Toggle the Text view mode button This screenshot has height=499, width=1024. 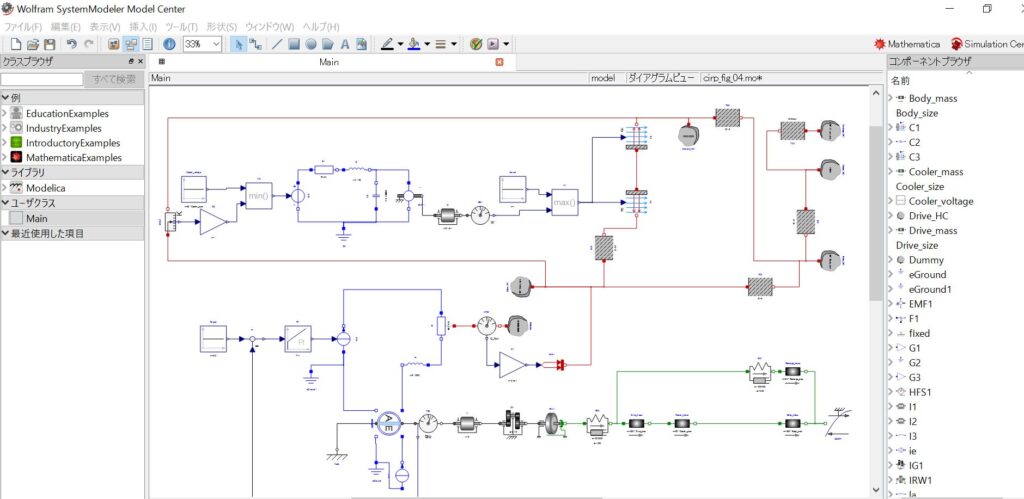[x=147, y=44]
